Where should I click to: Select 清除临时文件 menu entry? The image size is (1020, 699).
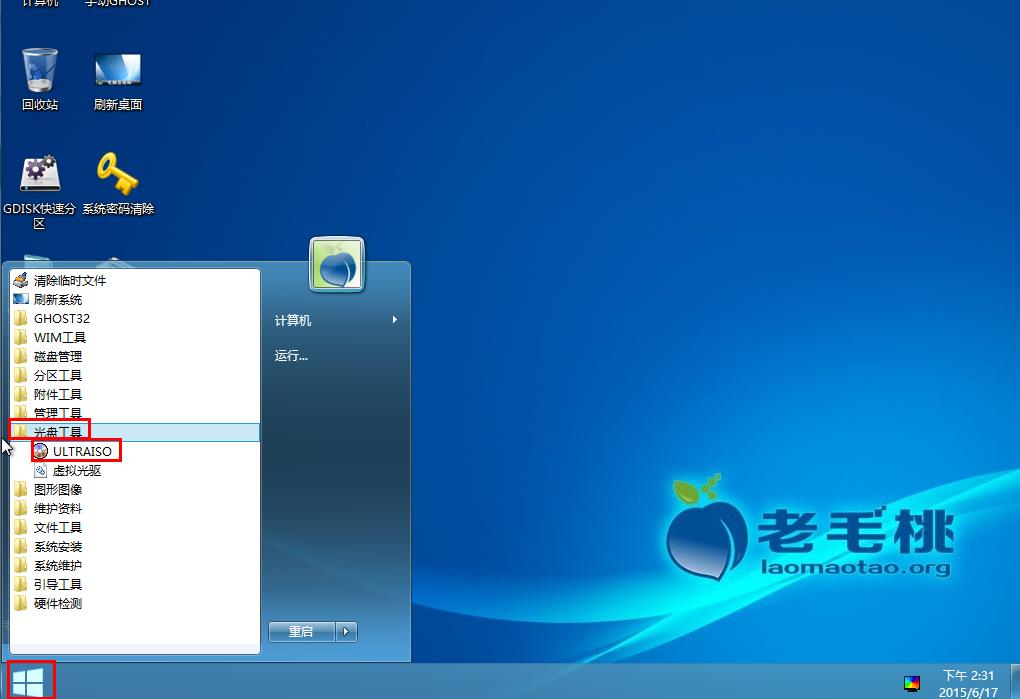pyautogui.click(x=69, y=280)
